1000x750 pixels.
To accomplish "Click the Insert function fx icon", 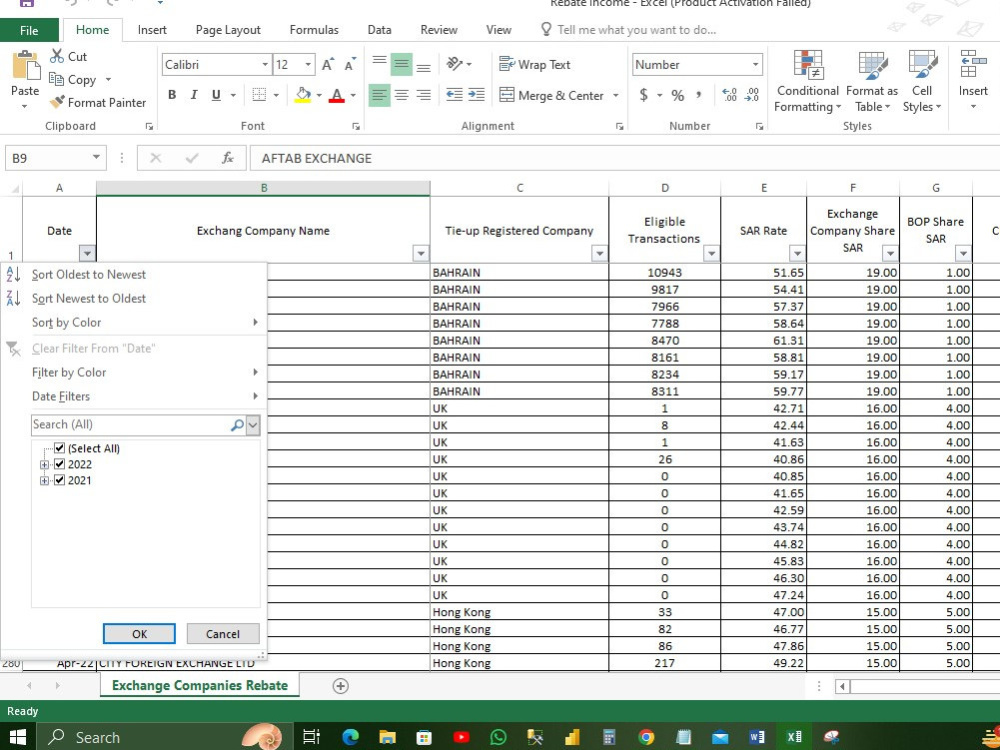I will coord(227,158).
